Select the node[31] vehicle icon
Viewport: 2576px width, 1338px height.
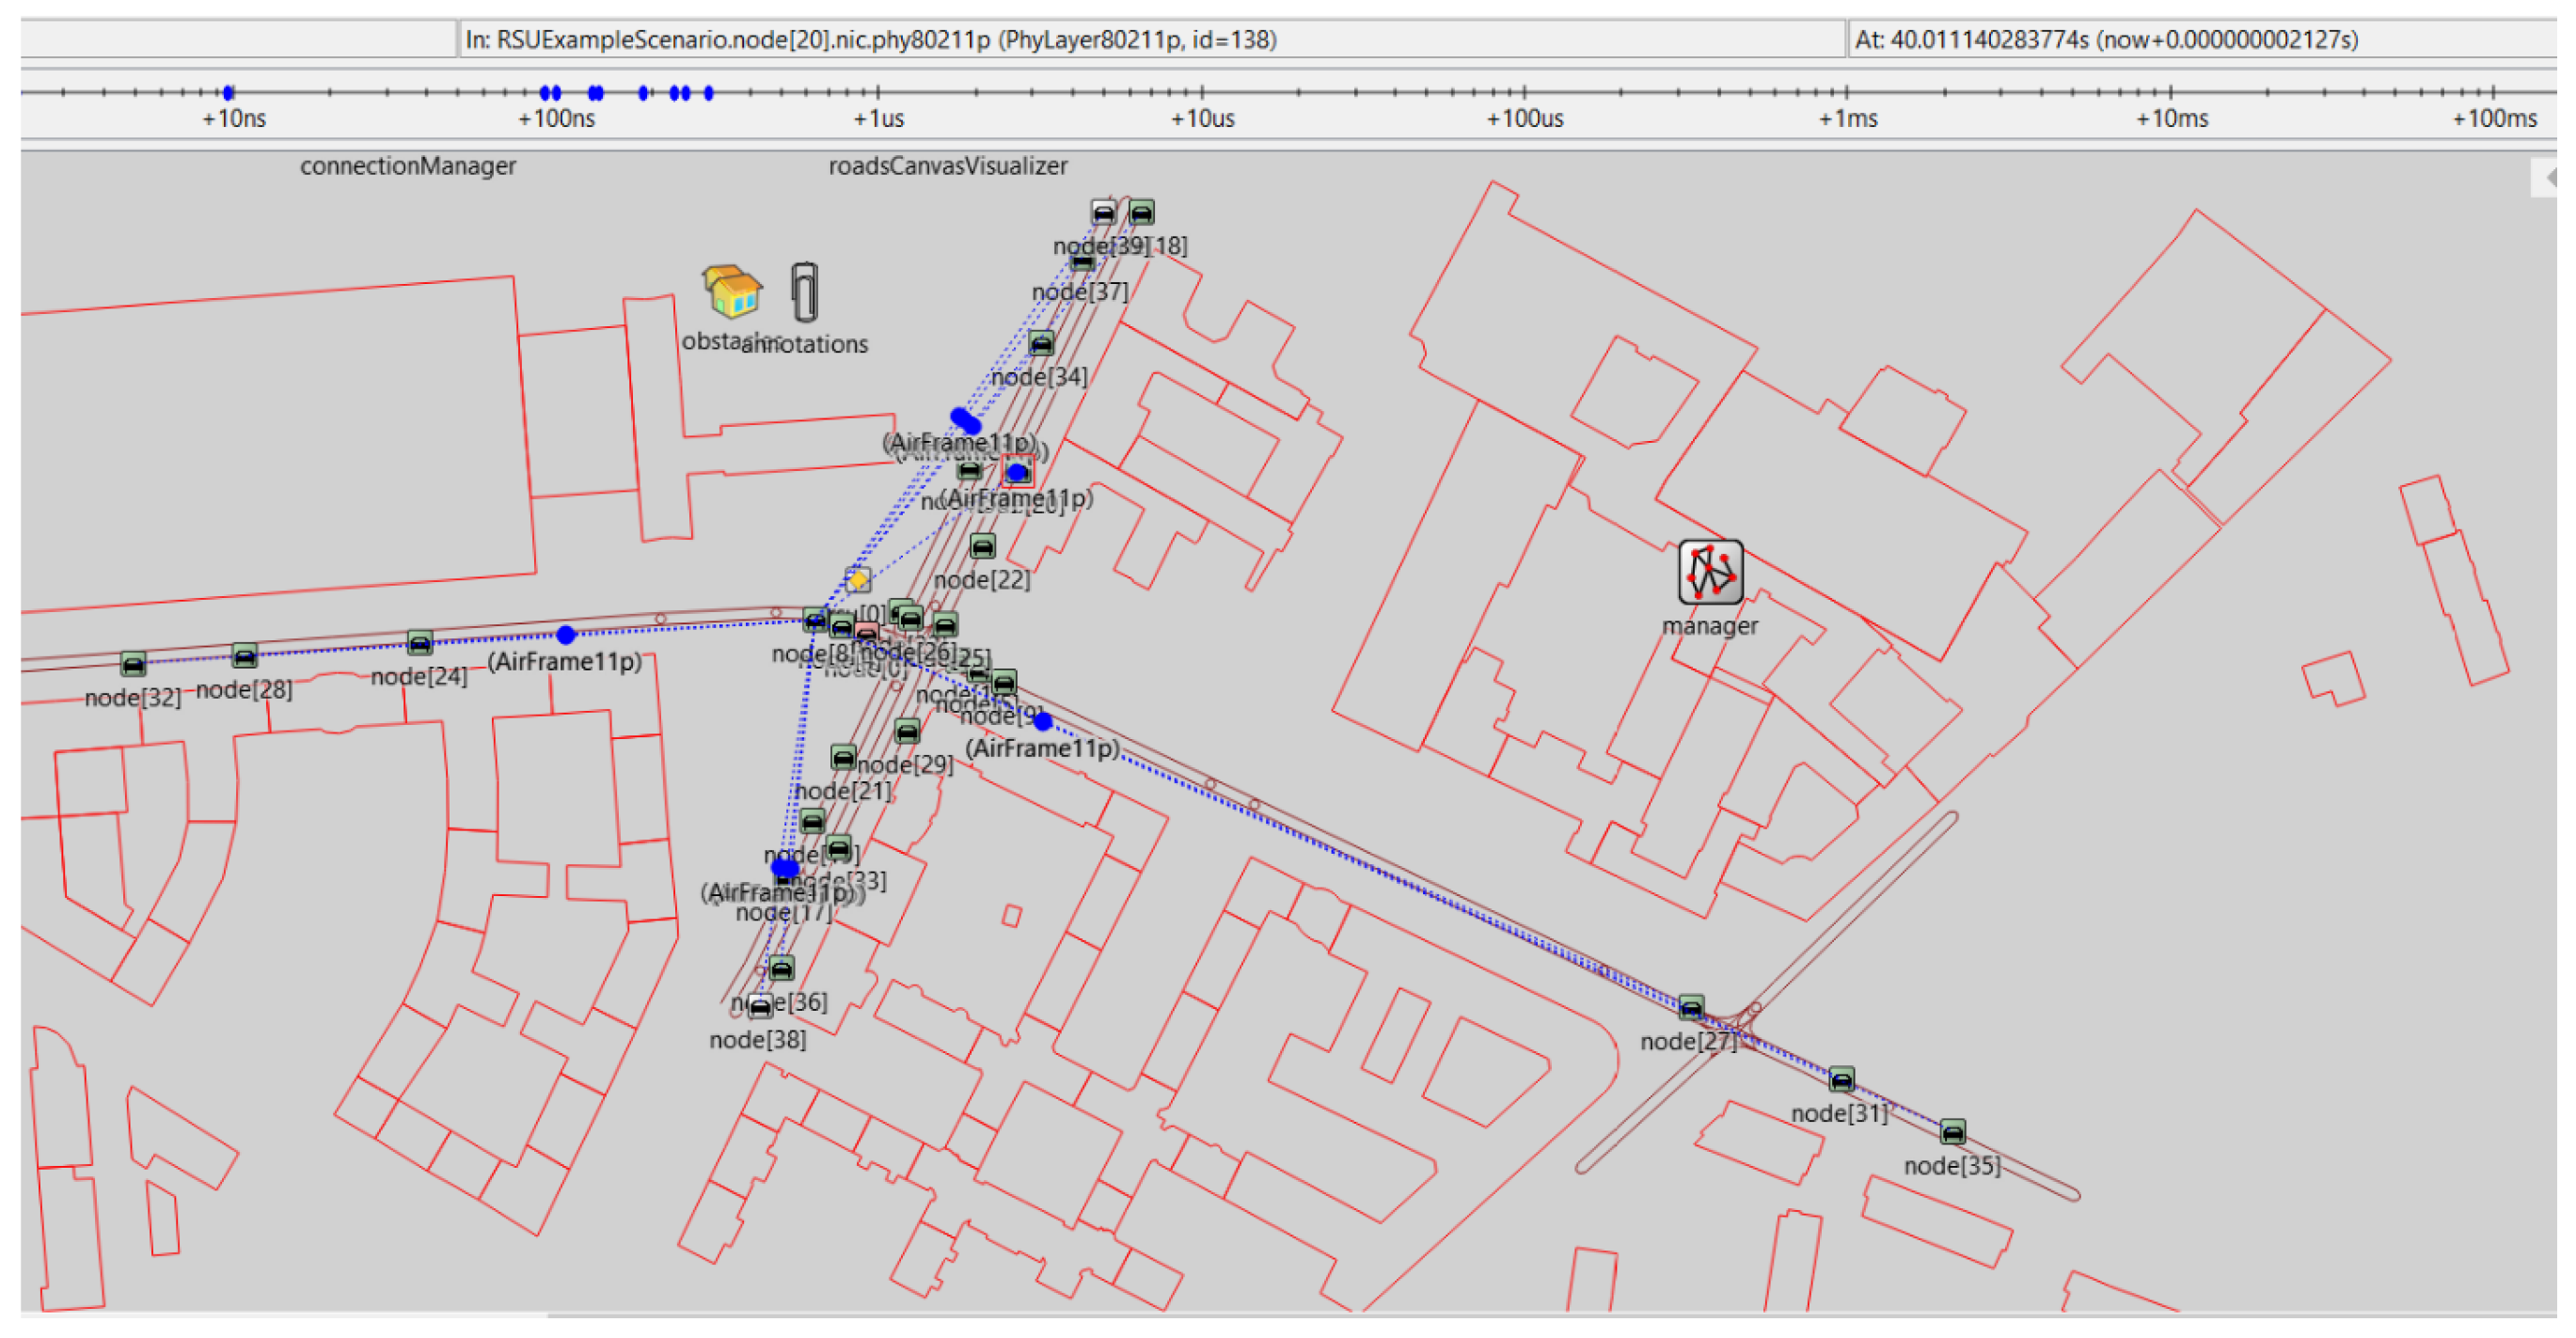[1841, 1080]
